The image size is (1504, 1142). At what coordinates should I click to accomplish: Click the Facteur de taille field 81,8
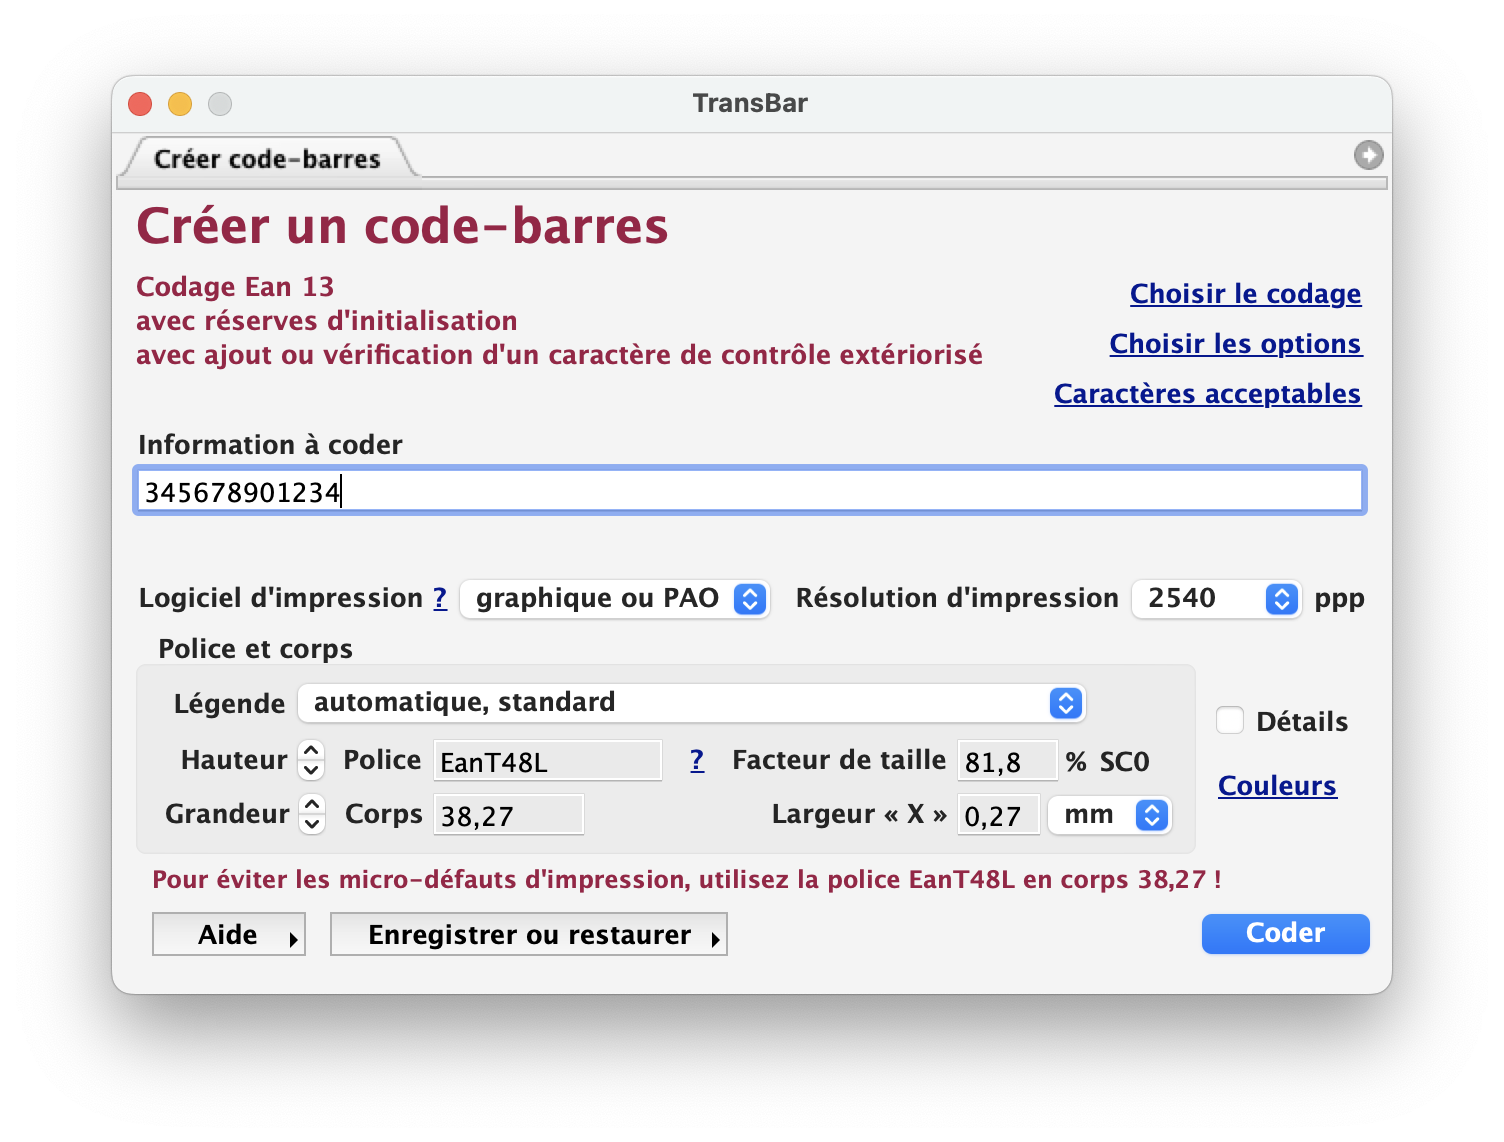(1007, 761)
